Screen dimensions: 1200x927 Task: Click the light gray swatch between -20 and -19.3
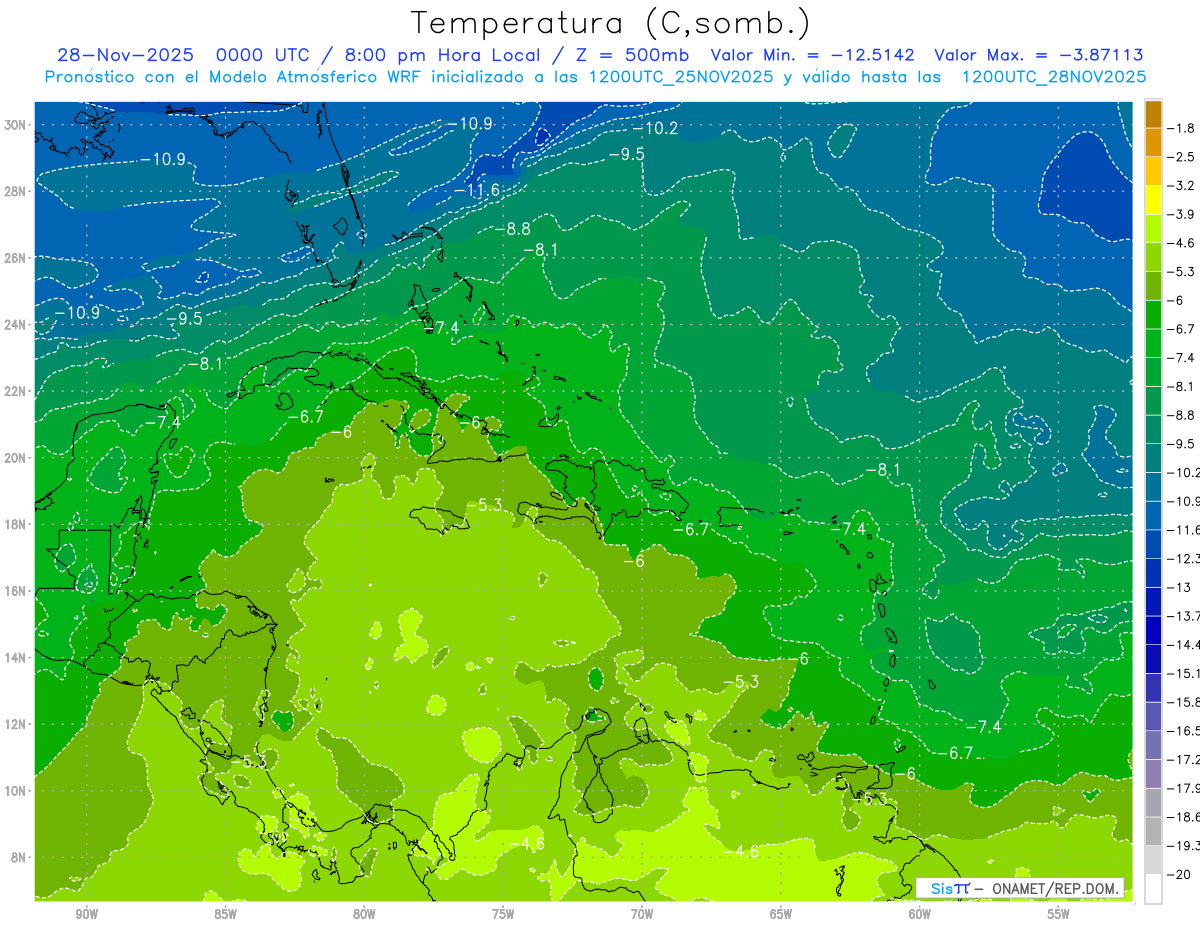pyautogui.click(x=1153, y=861)
